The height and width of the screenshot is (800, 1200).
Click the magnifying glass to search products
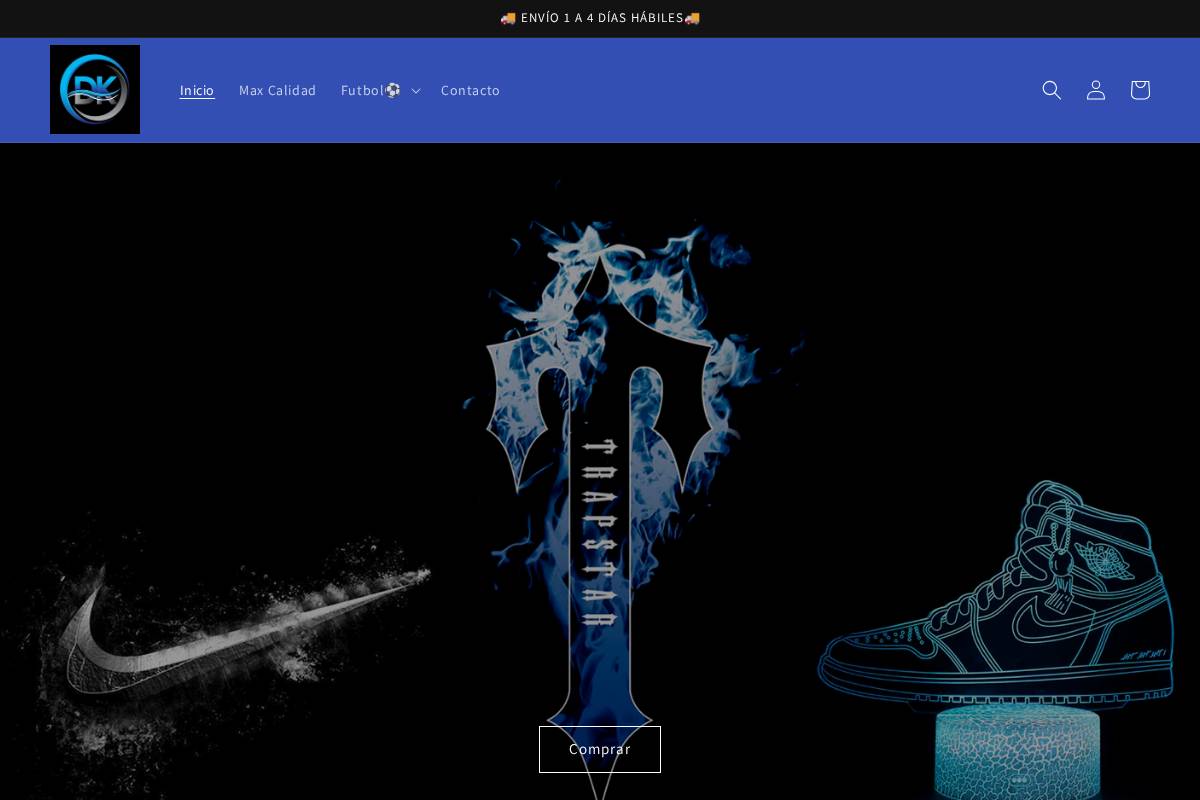click(x=1052, y=90)
